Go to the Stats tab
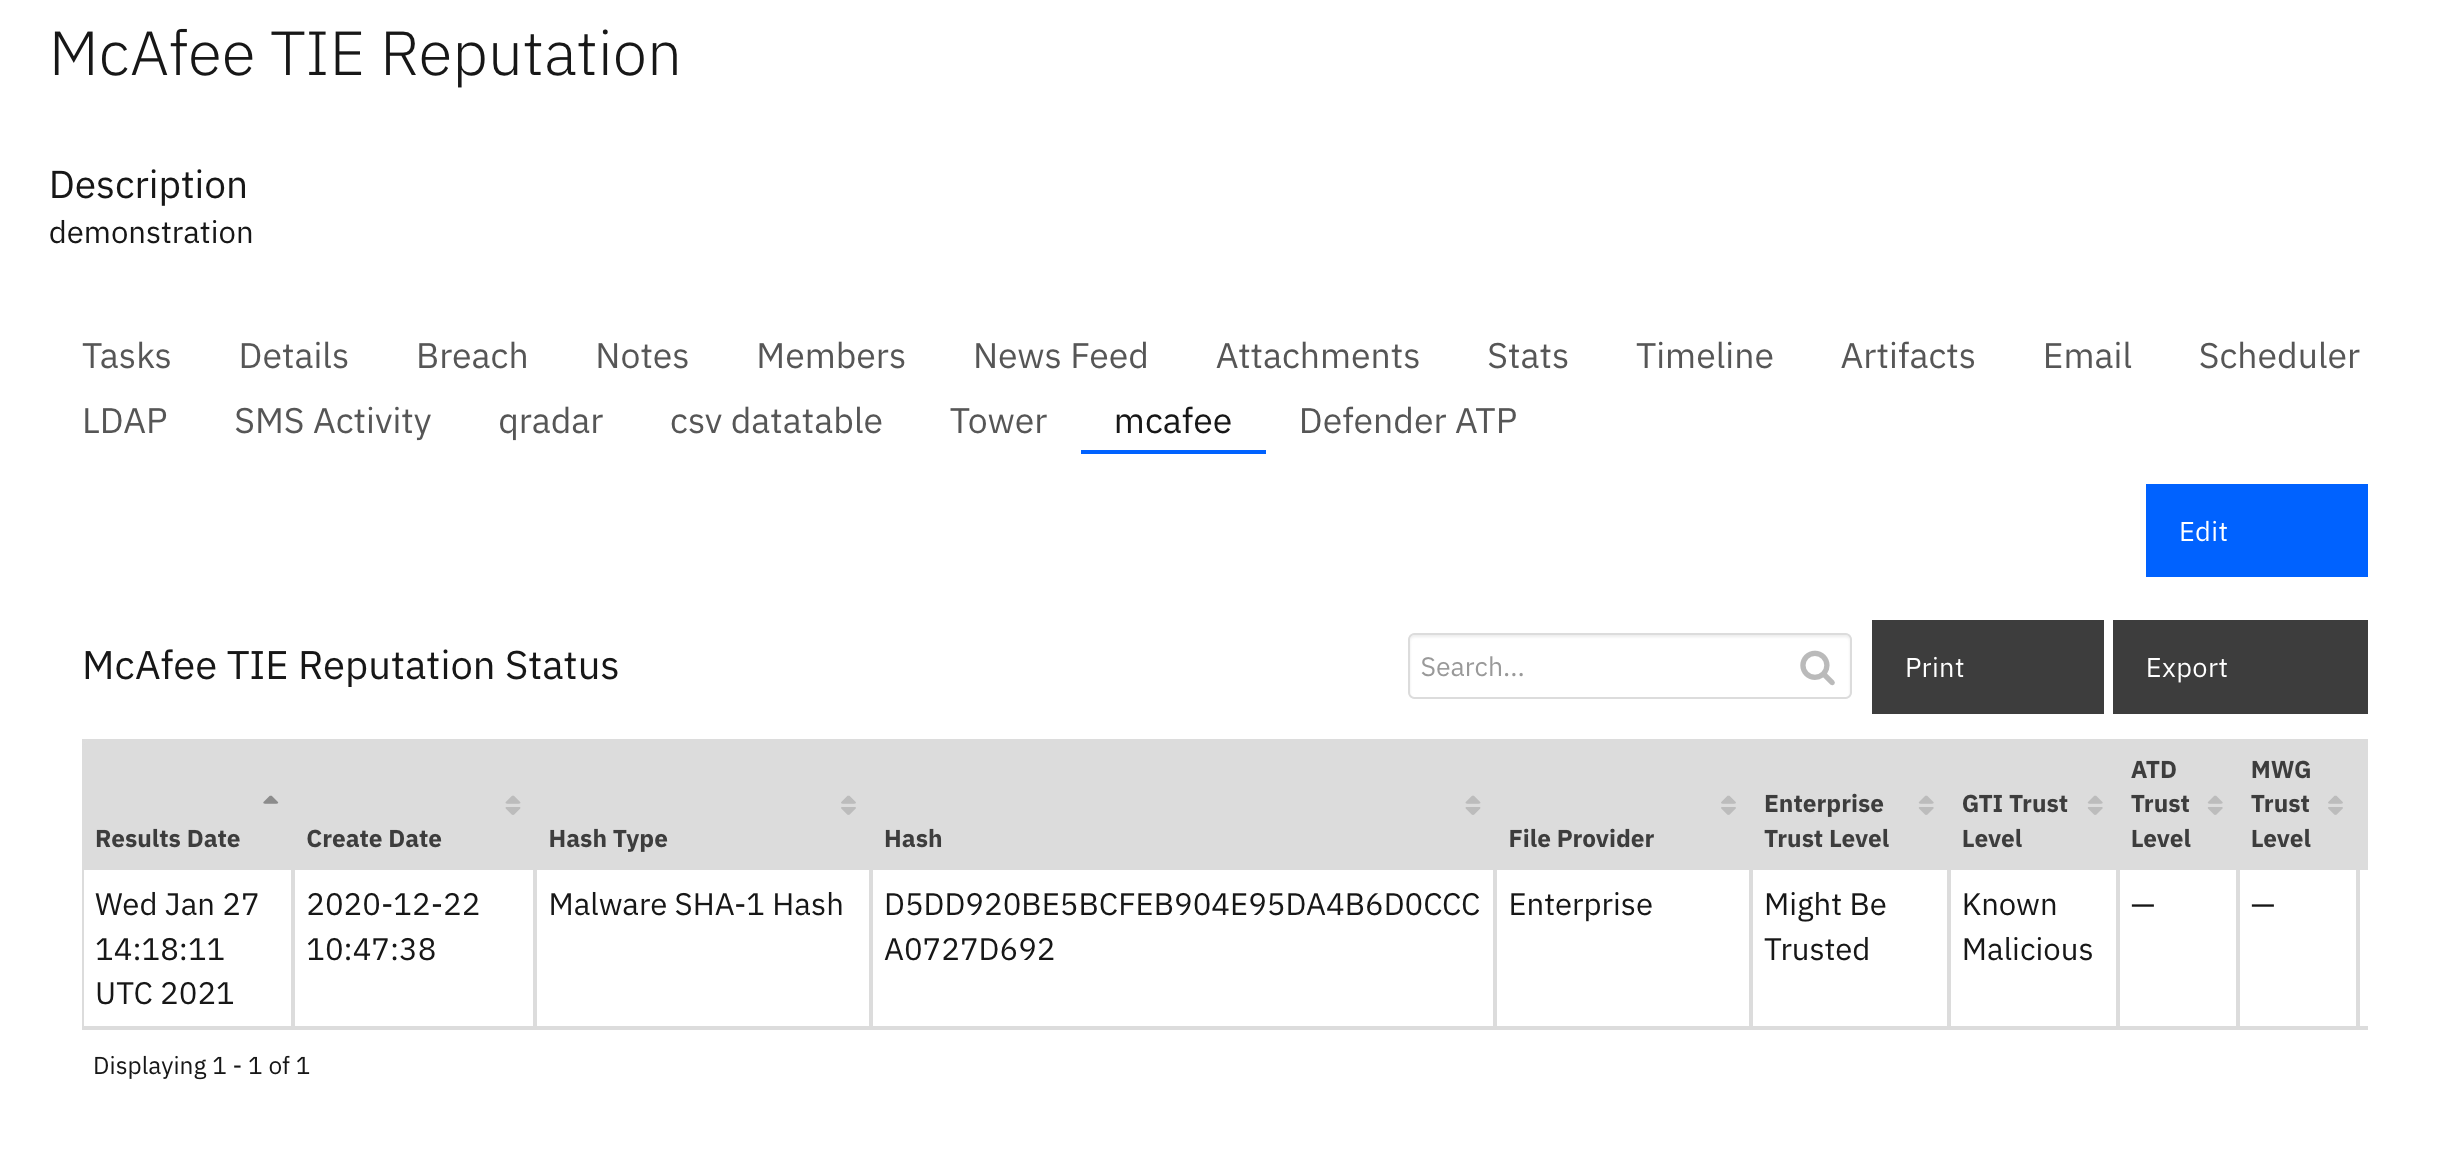Viewport: 2448px width, 1162px height. click(x=1527, y=356)
